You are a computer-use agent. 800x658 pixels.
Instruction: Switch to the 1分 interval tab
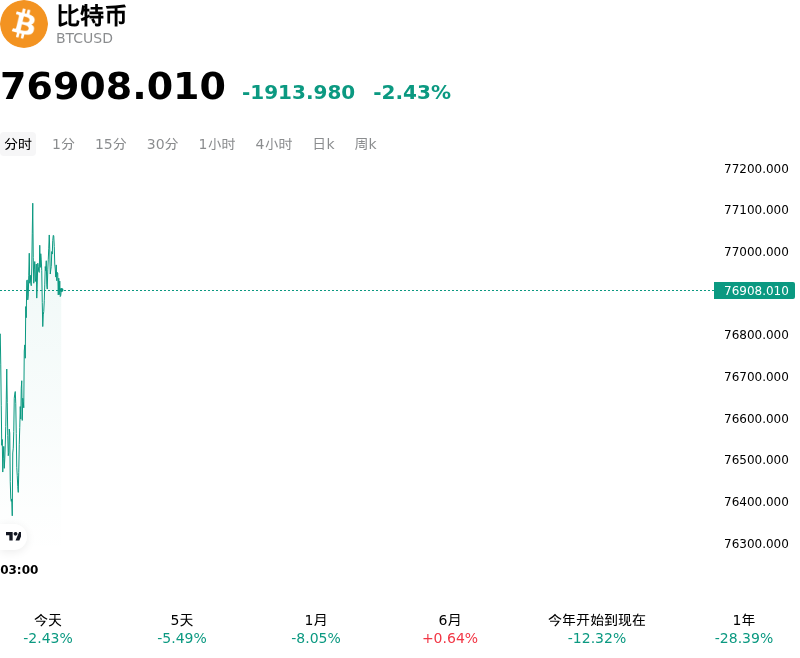pyautogui.click(x=63, y=144)
